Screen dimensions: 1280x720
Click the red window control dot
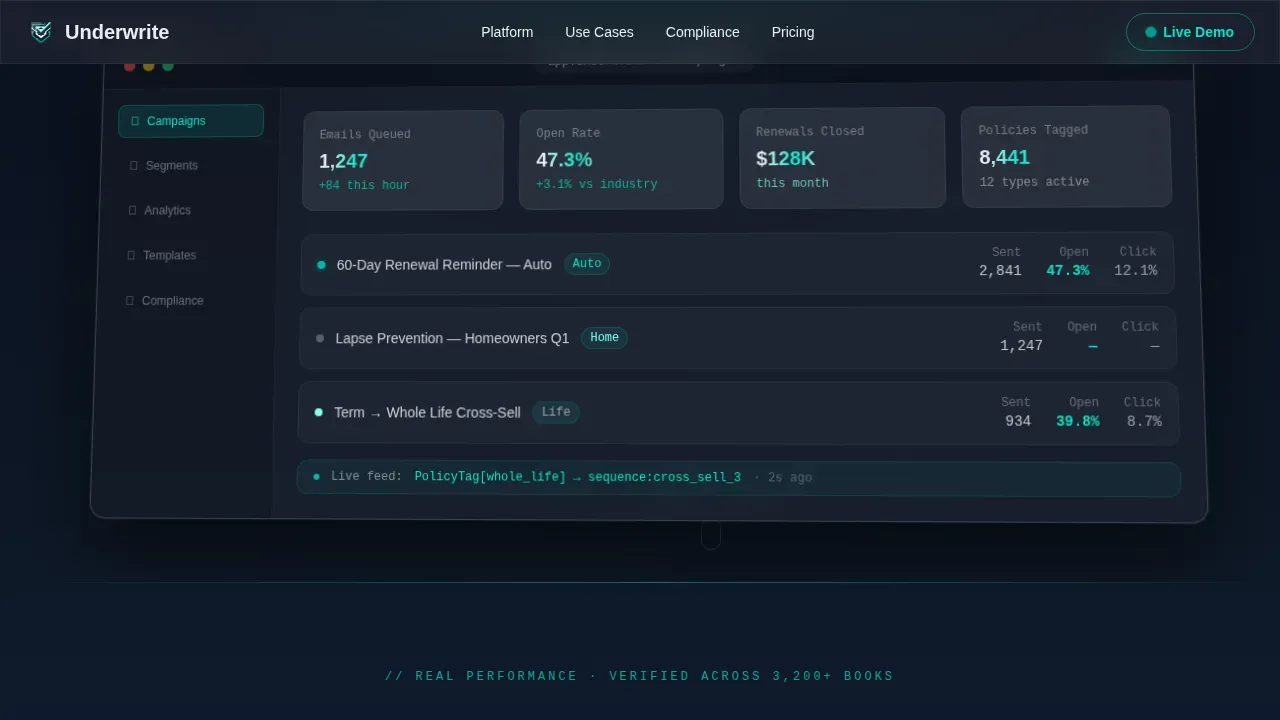coord(130,66)
